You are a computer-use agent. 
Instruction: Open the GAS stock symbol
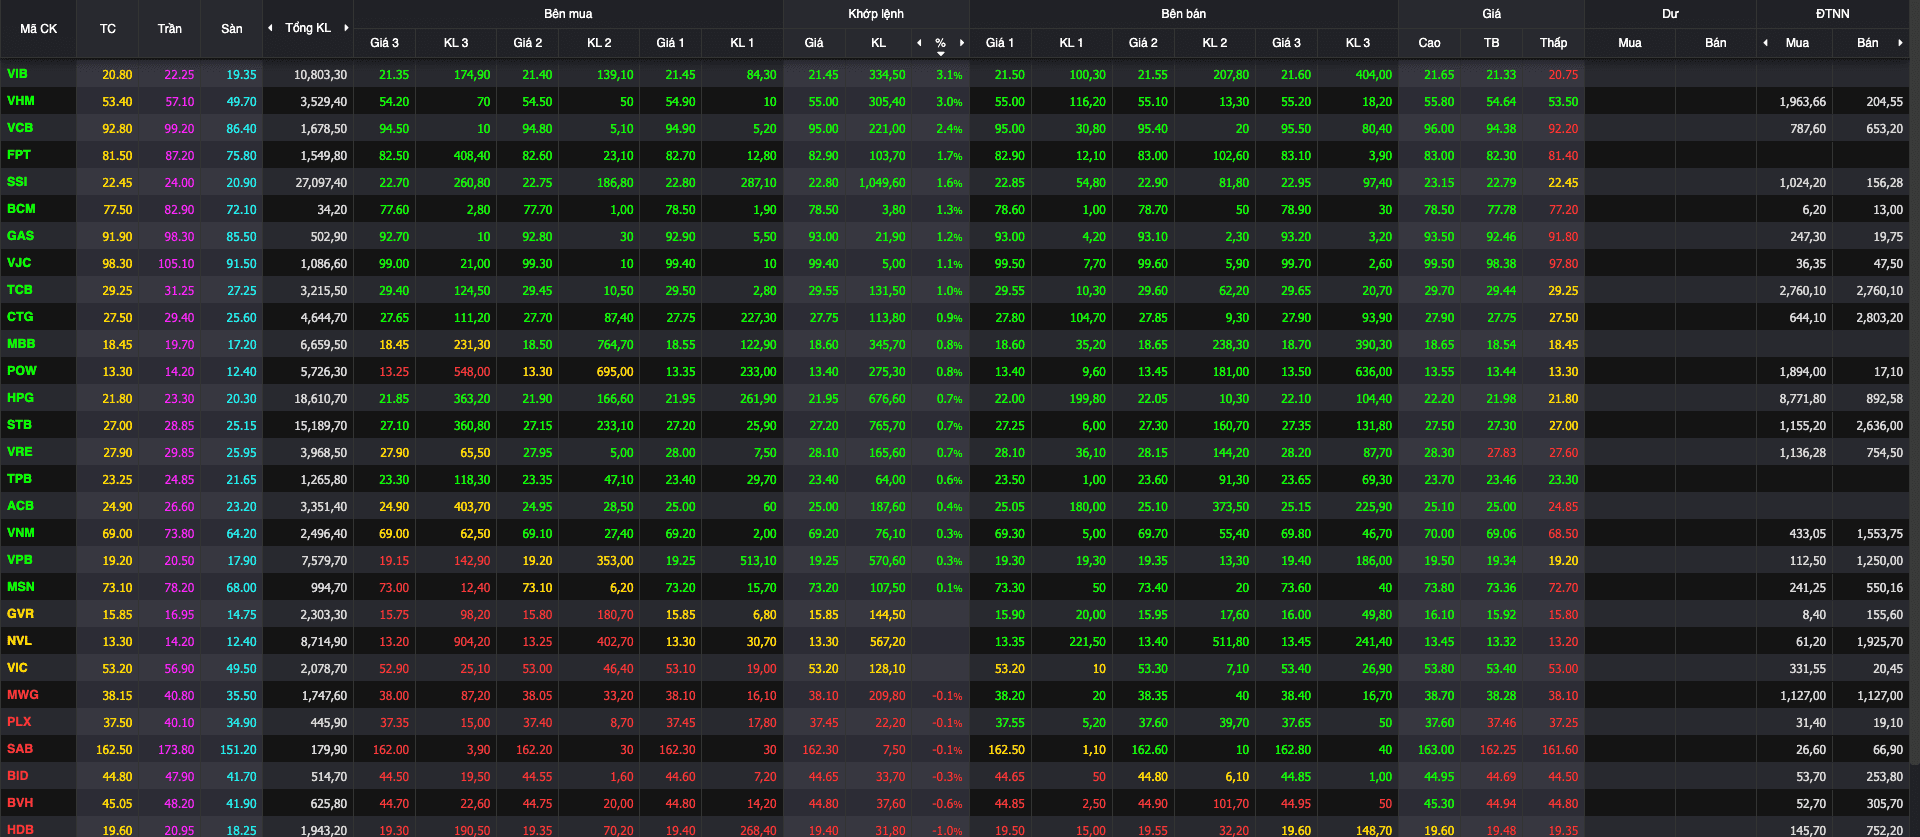20,236
